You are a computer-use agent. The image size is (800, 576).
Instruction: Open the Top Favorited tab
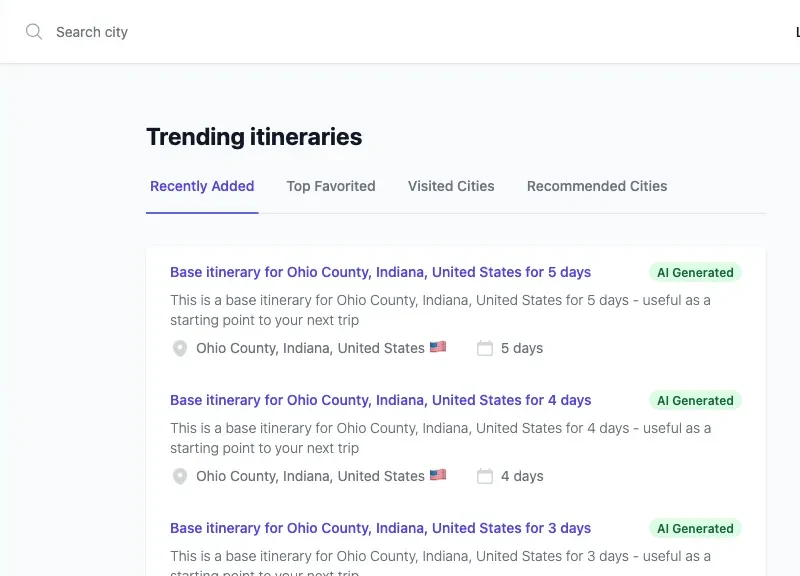point(331,186)
